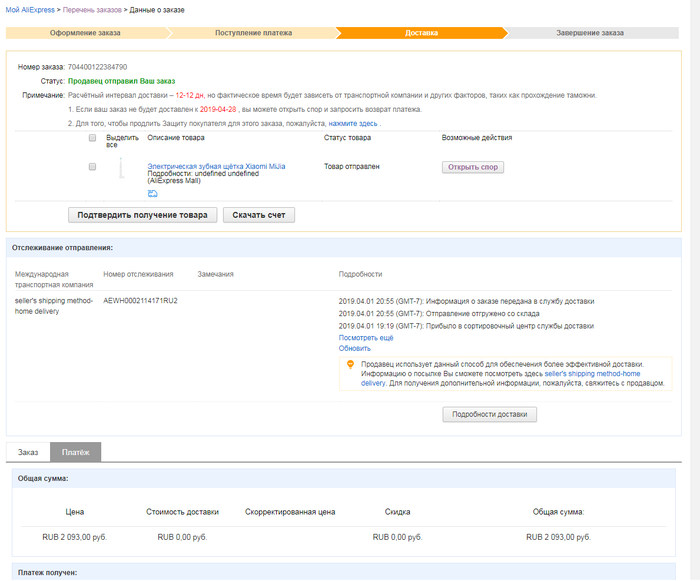Switch to the 'Платёж' tab

(76, 452)
